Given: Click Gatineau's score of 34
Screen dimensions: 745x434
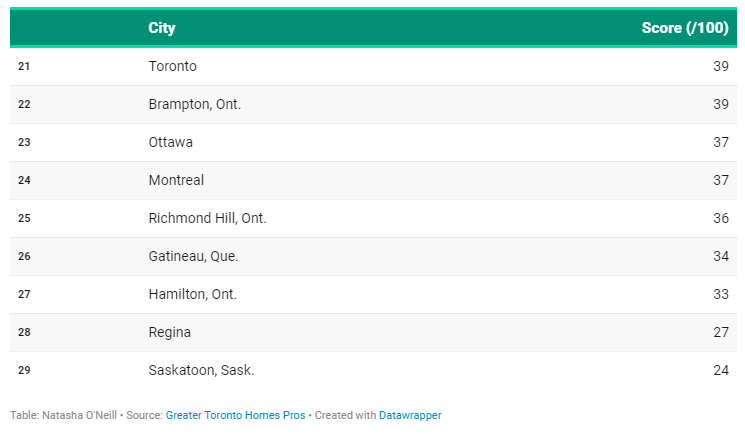Looking at the screenshot, I should (721, 256).
